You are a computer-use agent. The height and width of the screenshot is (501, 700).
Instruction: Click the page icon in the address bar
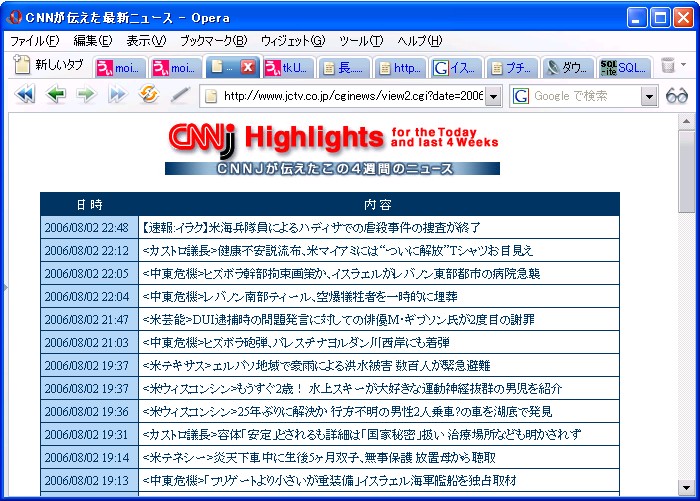coord(211,96)
